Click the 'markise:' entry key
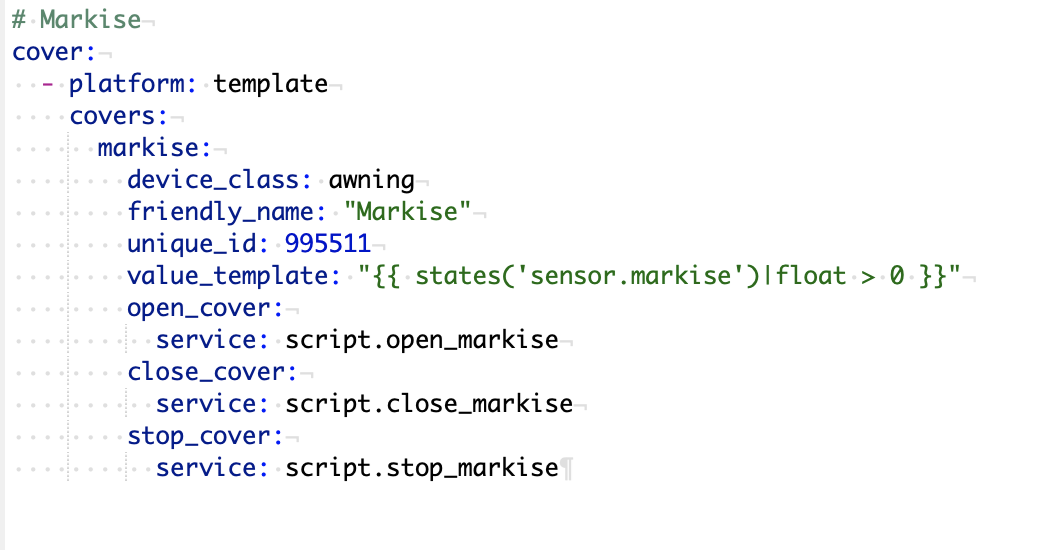Image resolution: width=1050 pixels, height=550 pixels. 154,147
